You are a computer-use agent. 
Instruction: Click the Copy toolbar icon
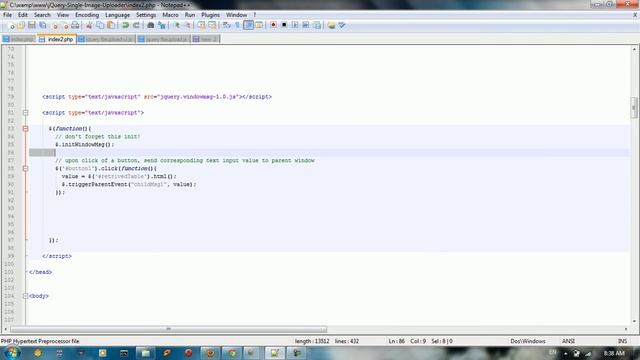pyautogui.click(x=100, y=25)
